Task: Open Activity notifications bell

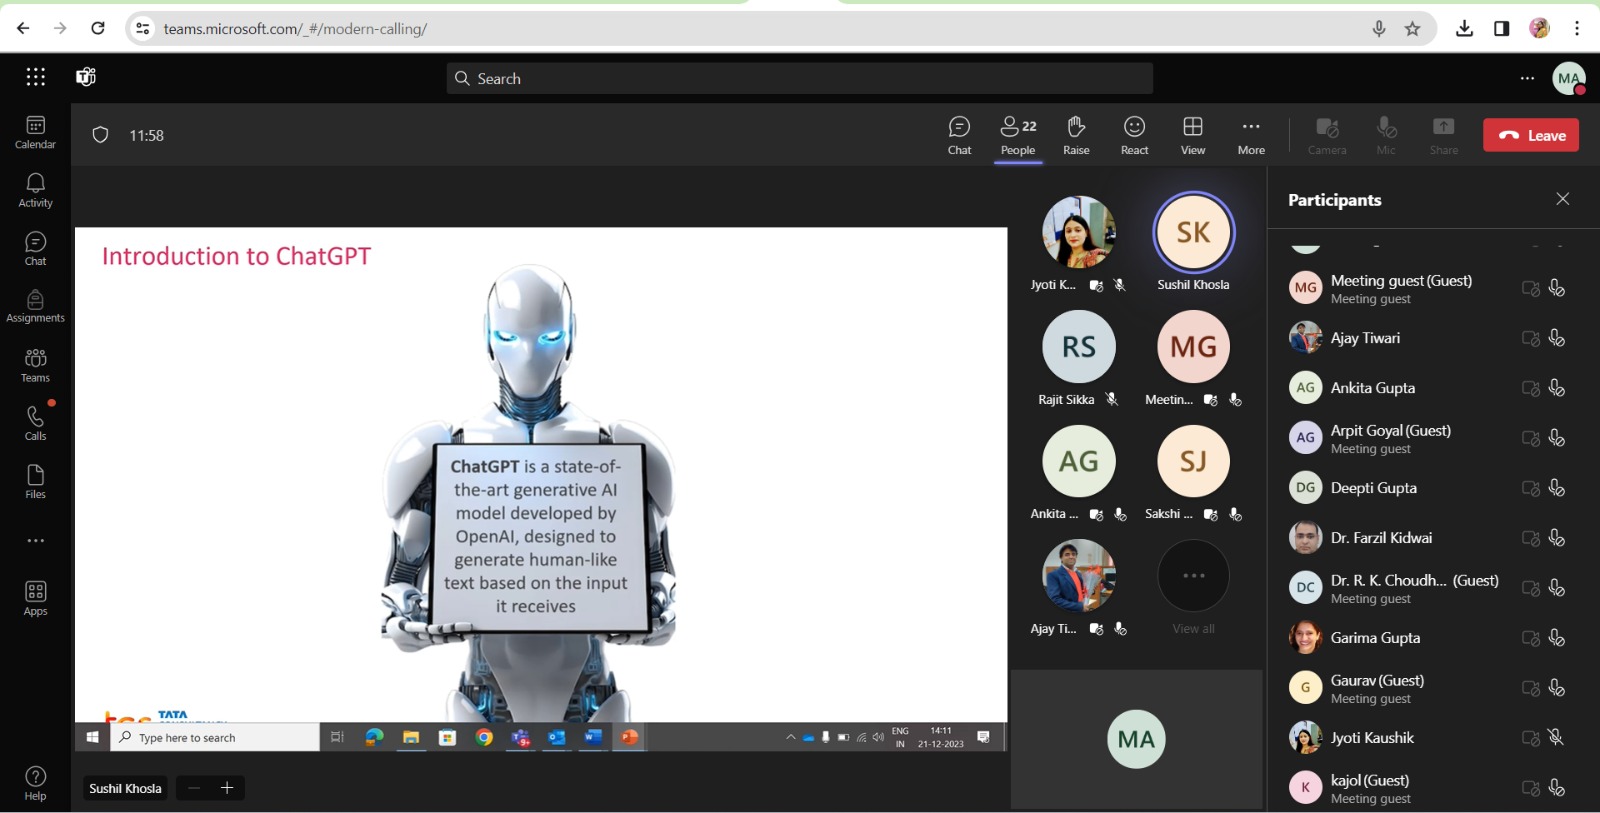Action: [x=35, y=190]
